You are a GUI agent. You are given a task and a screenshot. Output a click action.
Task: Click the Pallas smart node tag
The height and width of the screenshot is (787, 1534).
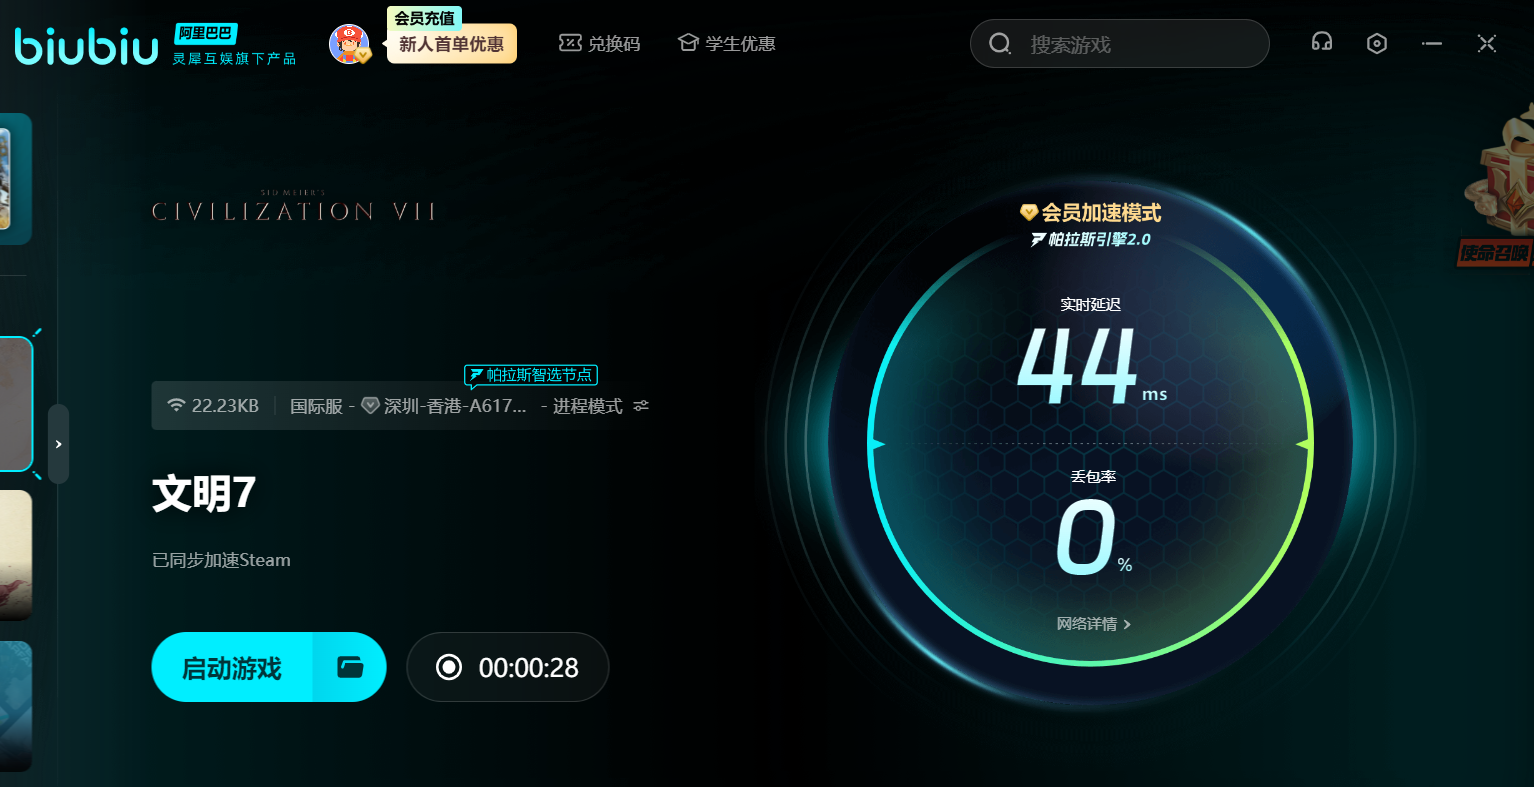click(531, 375)
